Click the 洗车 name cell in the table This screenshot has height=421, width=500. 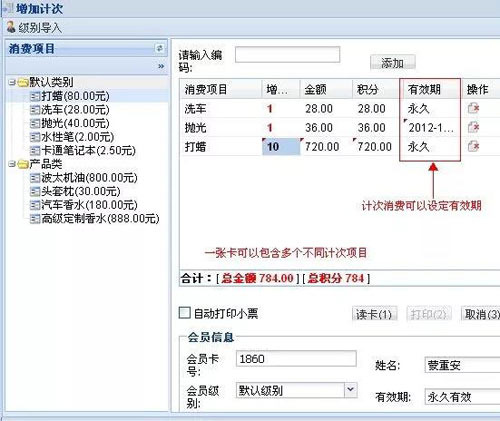pyautogui.click(x=220, y=109)
